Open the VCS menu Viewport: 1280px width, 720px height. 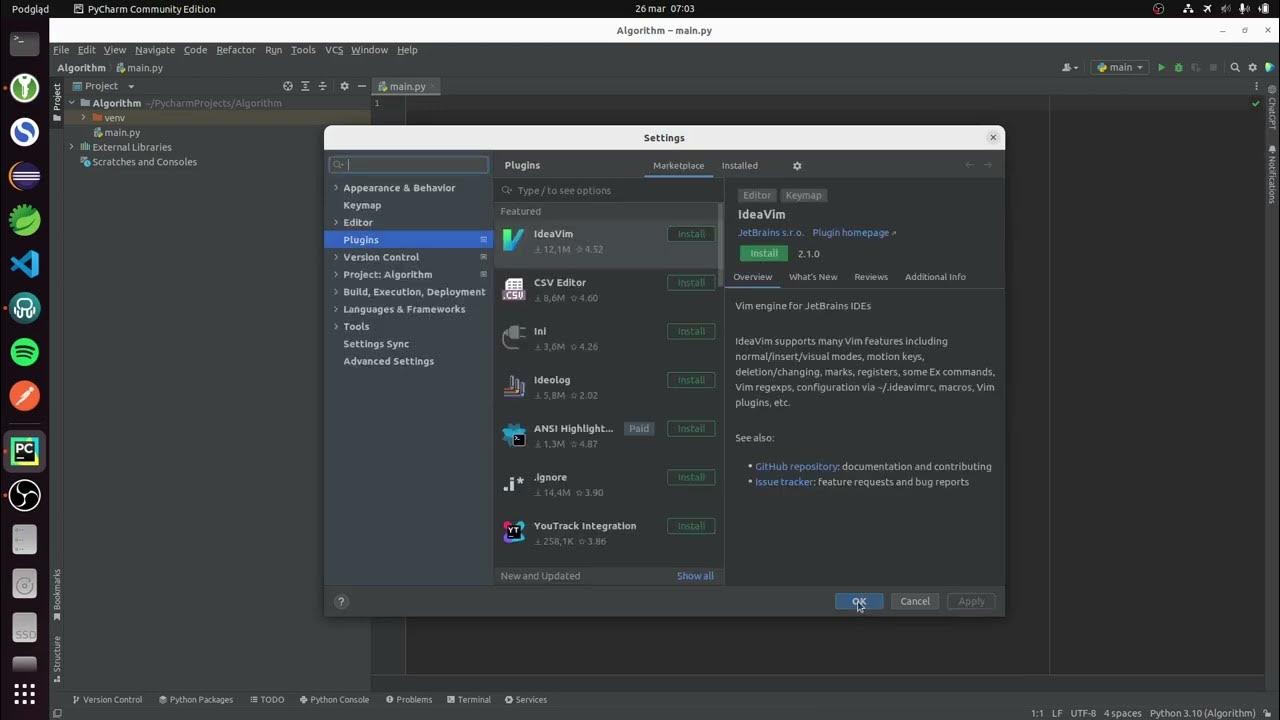(334, 50)
